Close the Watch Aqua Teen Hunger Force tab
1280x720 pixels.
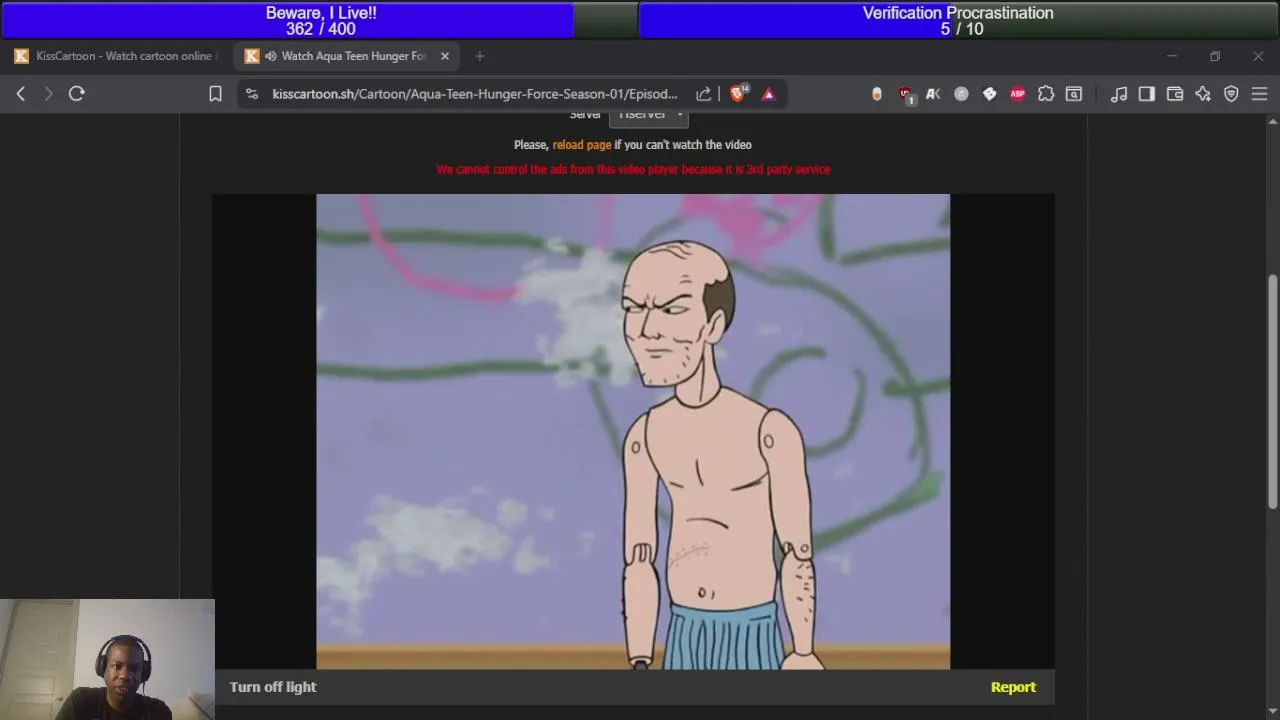[445, 56]
